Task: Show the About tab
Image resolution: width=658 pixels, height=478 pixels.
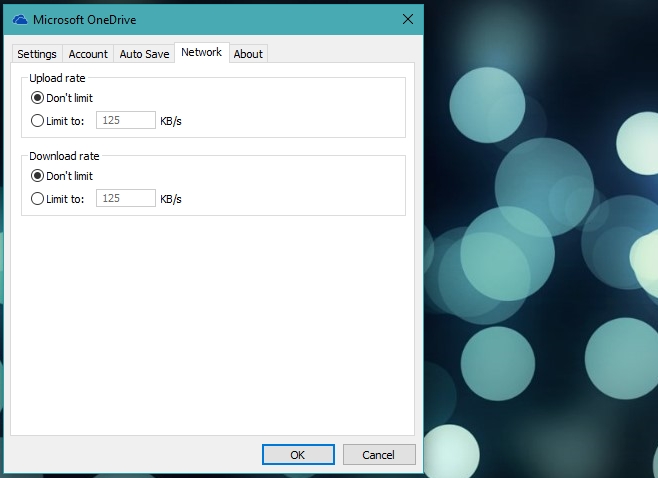Action: [x=248, y=54]
